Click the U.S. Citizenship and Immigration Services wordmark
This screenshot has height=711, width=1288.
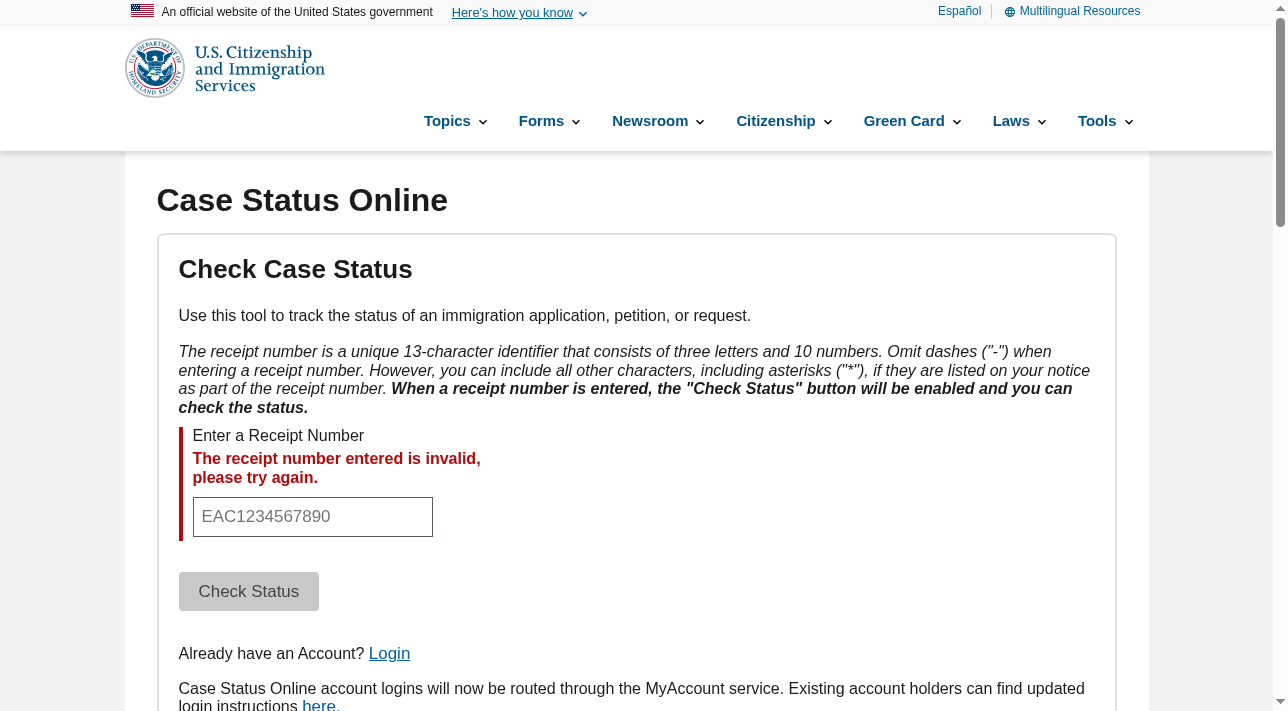260,69
